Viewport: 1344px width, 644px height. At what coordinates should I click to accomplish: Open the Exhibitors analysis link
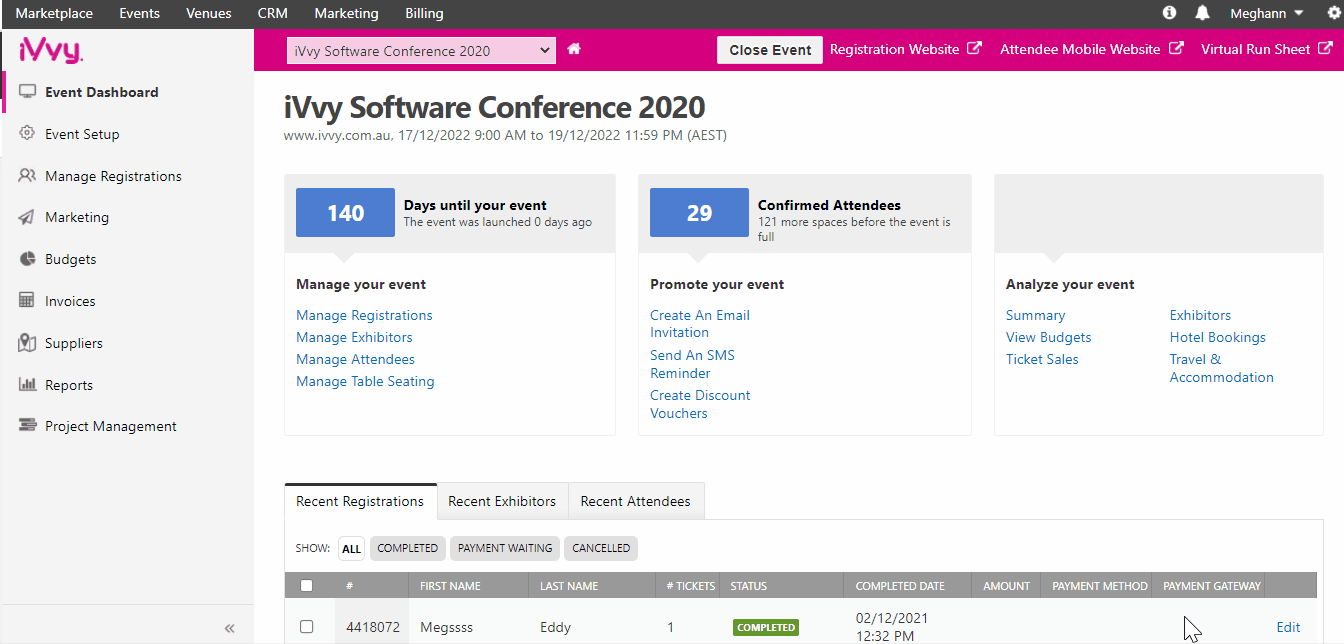pyautogui.click(x=1200, y=315)
